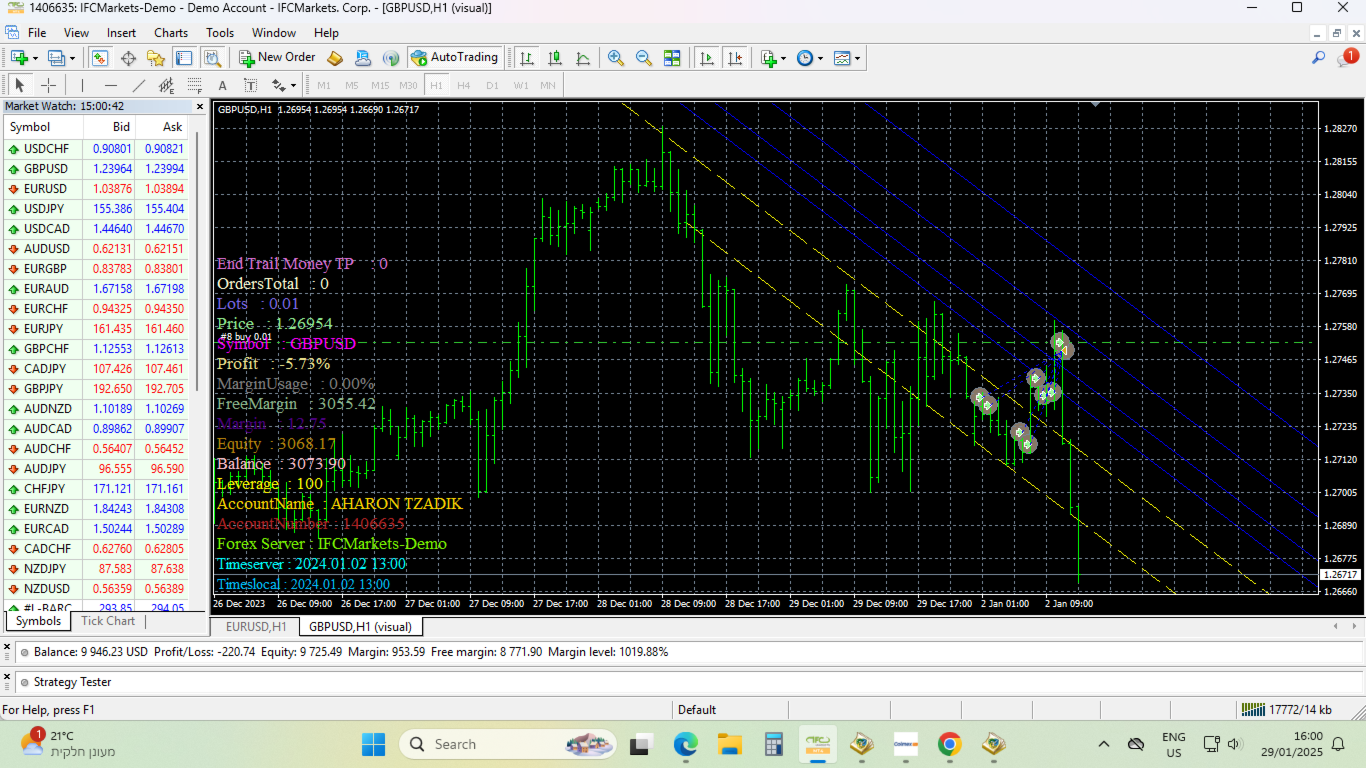Image resolution: width=1366 pixels, height=768 pixels.
Task: Select the horizontal line drawing tool
Action: [111, 85]
